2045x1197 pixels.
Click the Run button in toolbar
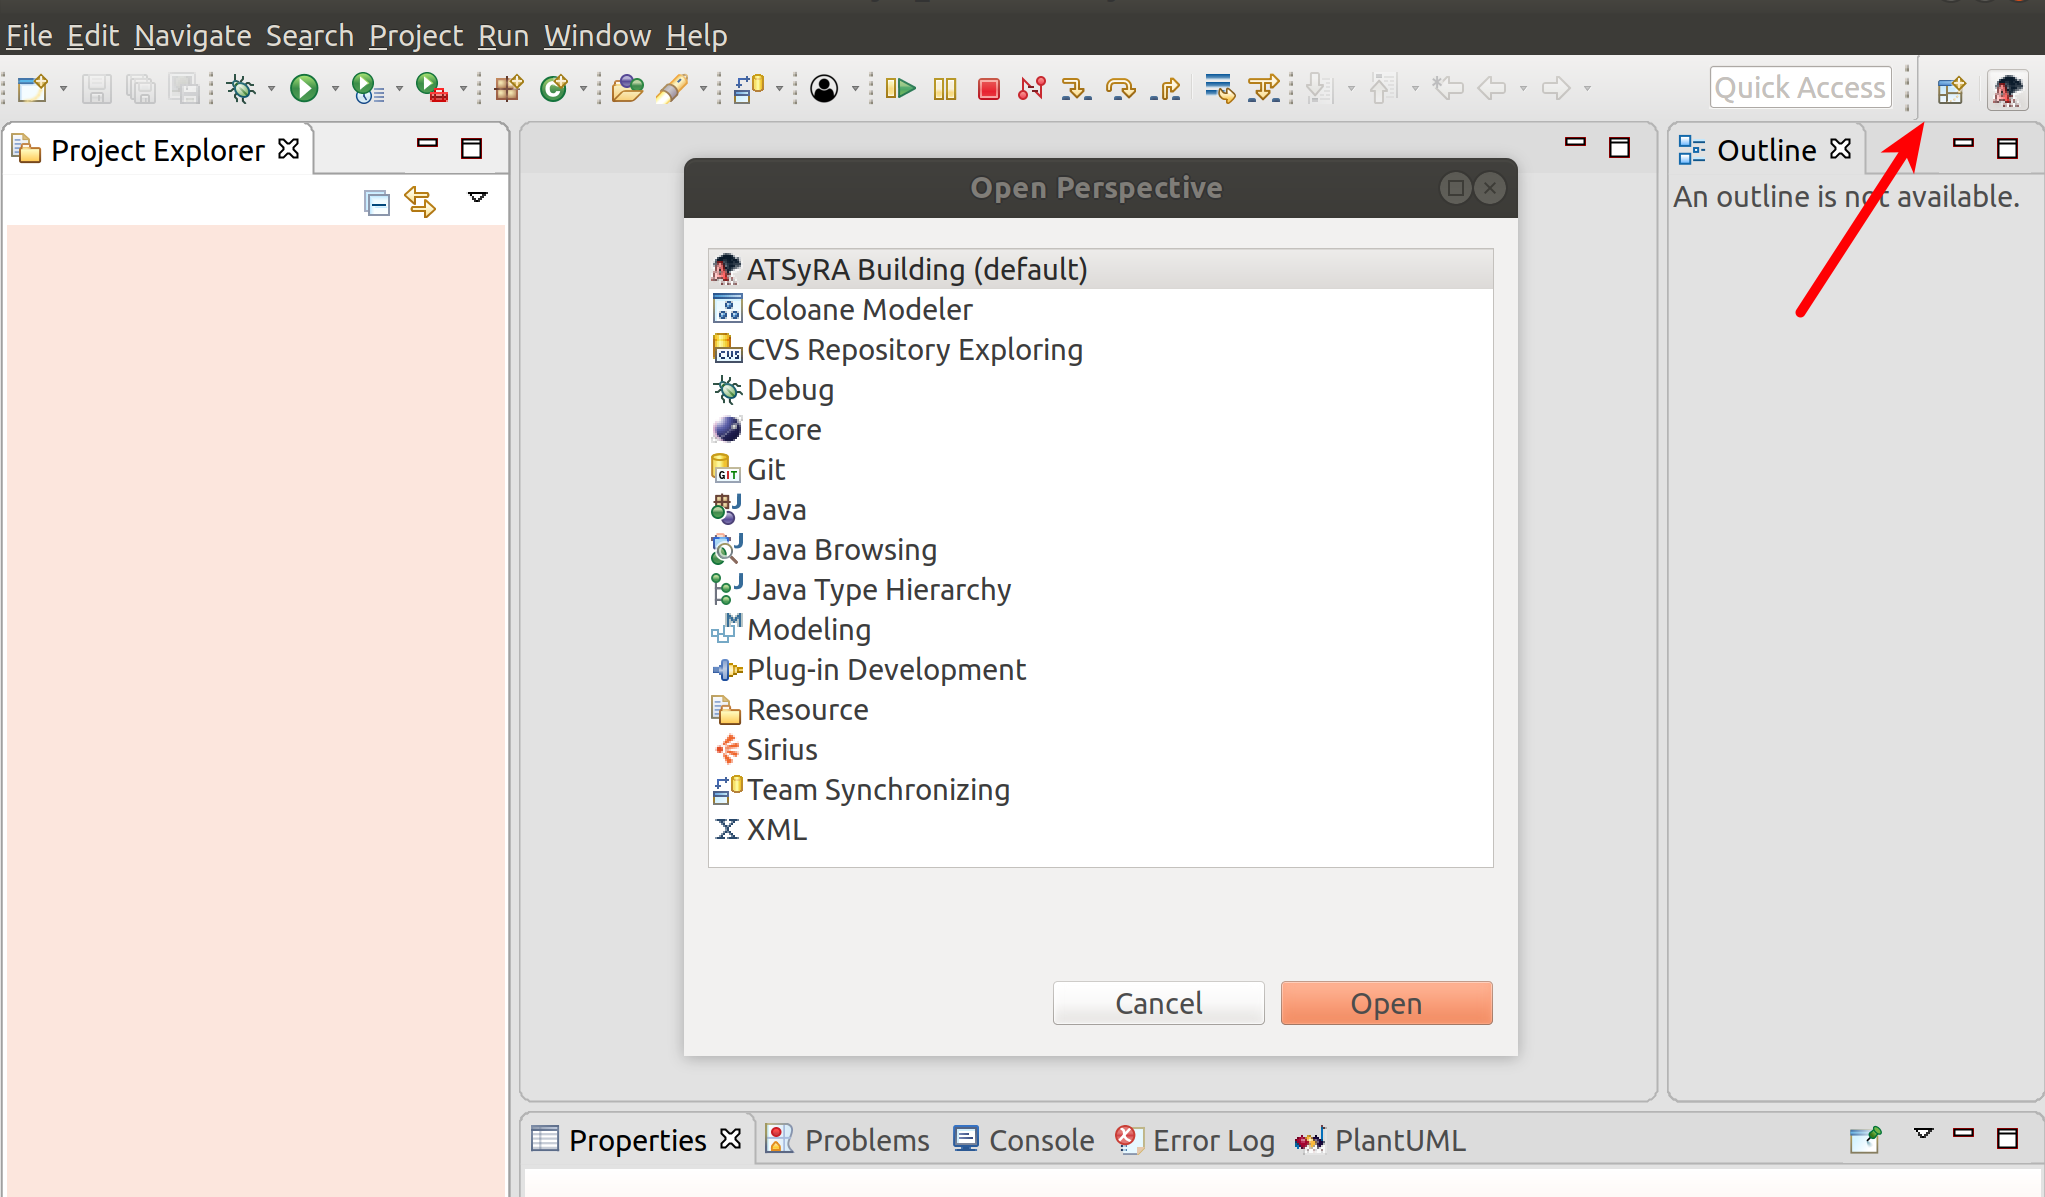pos(304,87)
